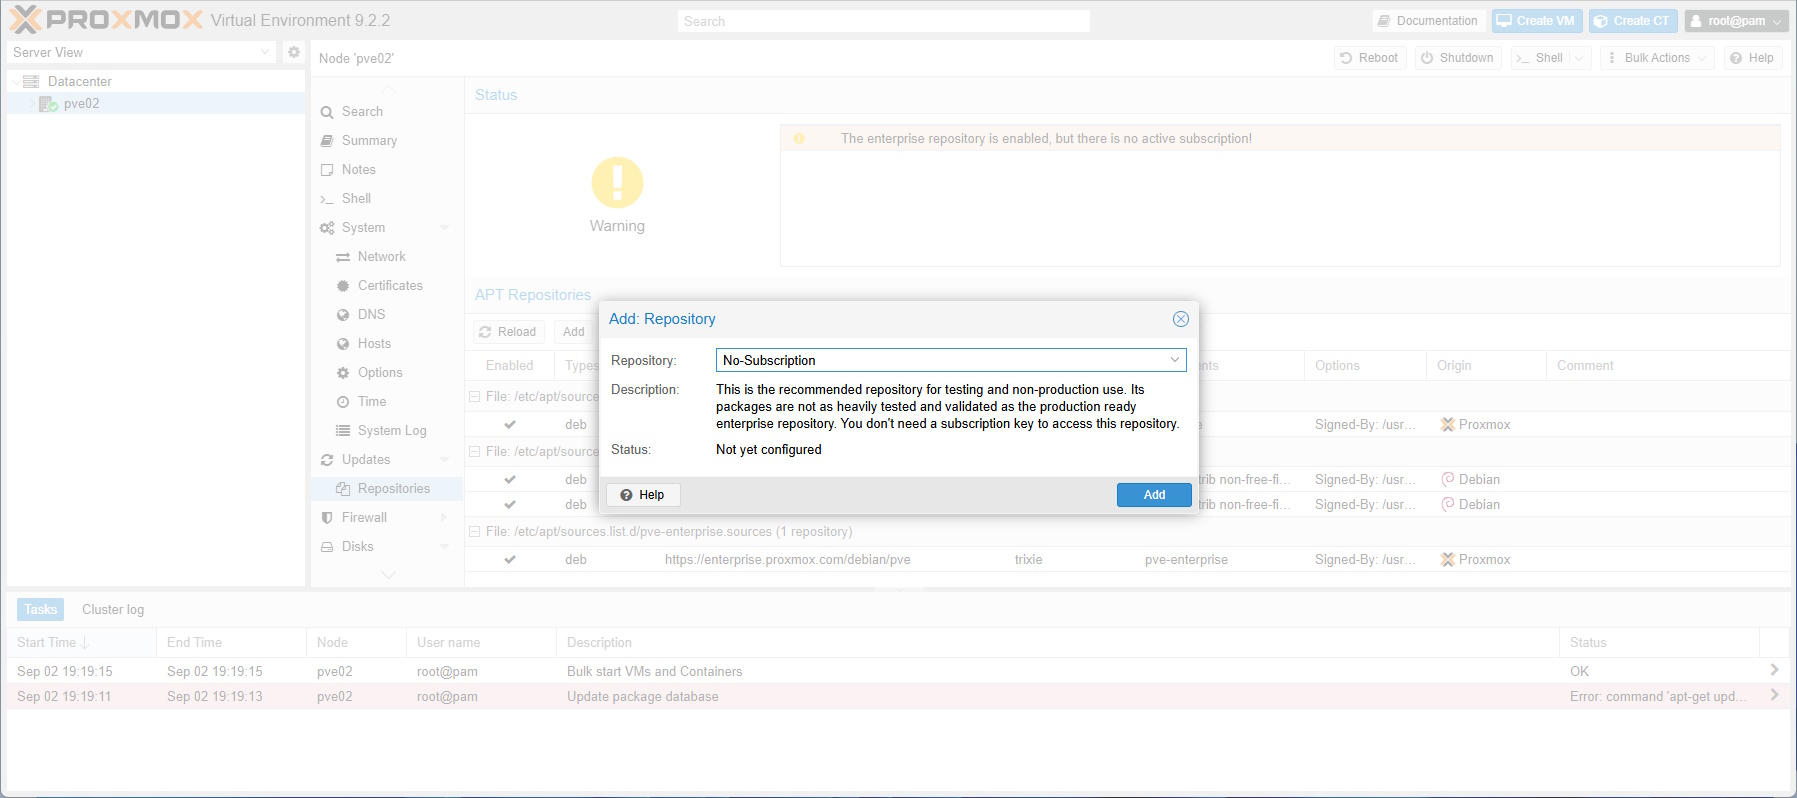Click the Comment column header
The image size is (1797, 798).
(1668, 366)
